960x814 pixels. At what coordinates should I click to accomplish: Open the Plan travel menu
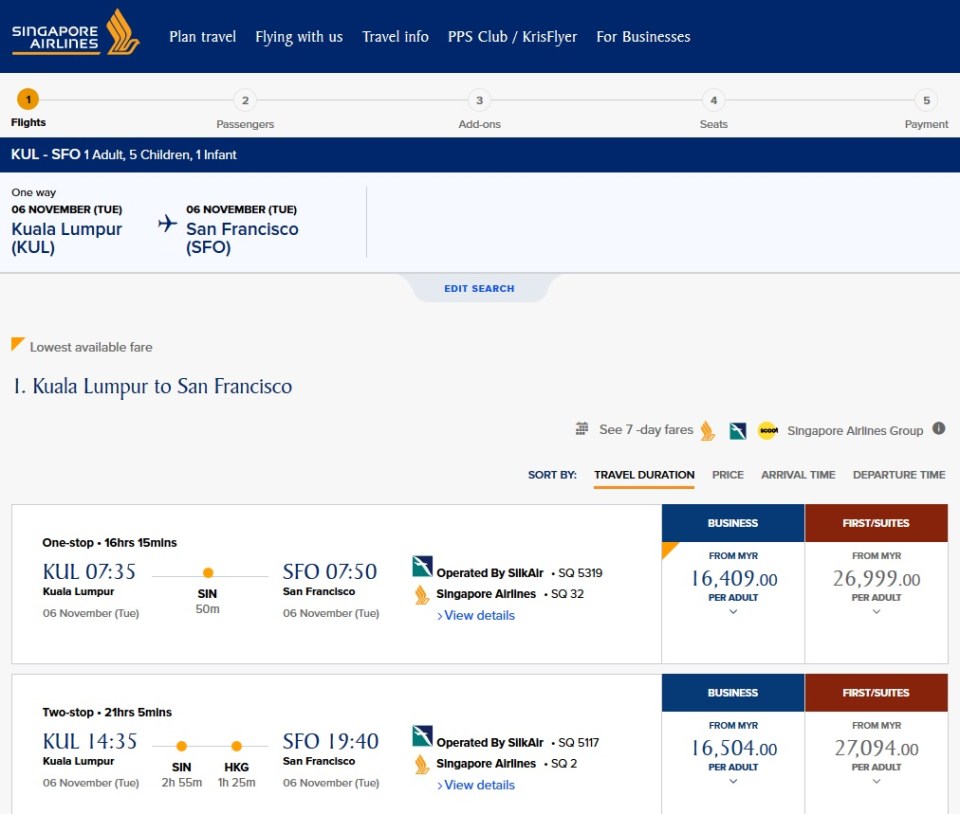[x=203, y=37]
